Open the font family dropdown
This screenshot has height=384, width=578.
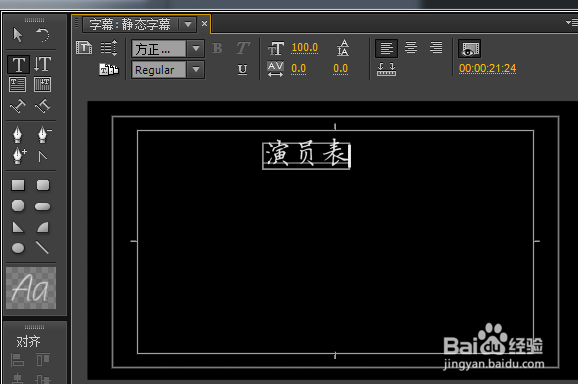196,48
